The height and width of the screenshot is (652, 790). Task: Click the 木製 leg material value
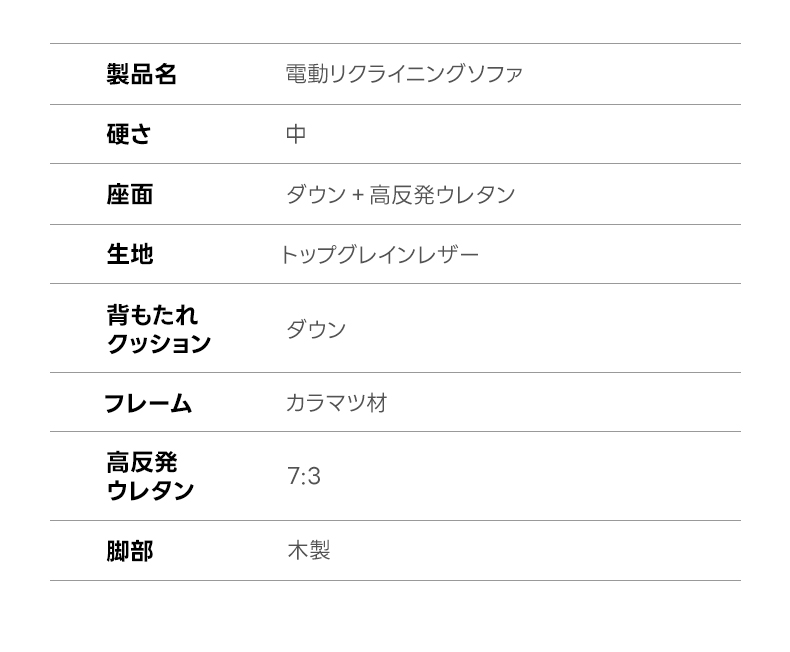pyautogui.click(x=309, y=551)
